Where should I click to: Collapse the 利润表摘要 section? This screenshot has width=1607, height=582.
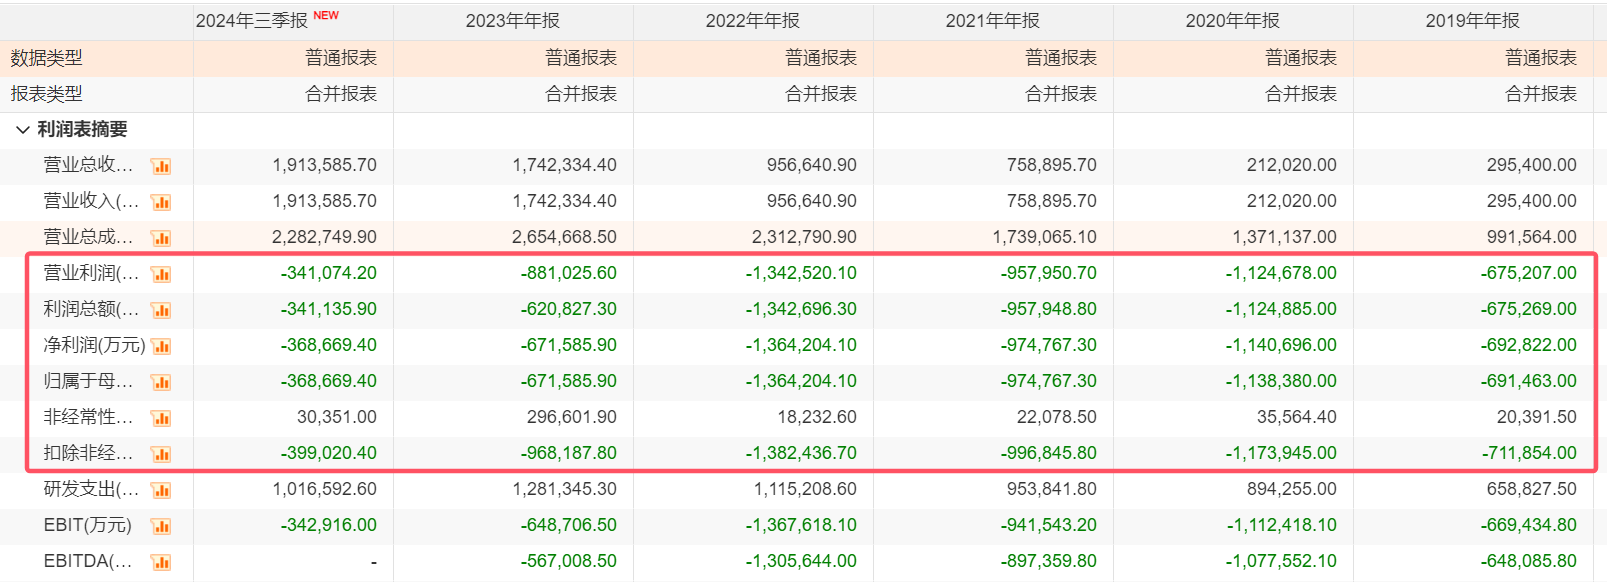tap(22, 130)
